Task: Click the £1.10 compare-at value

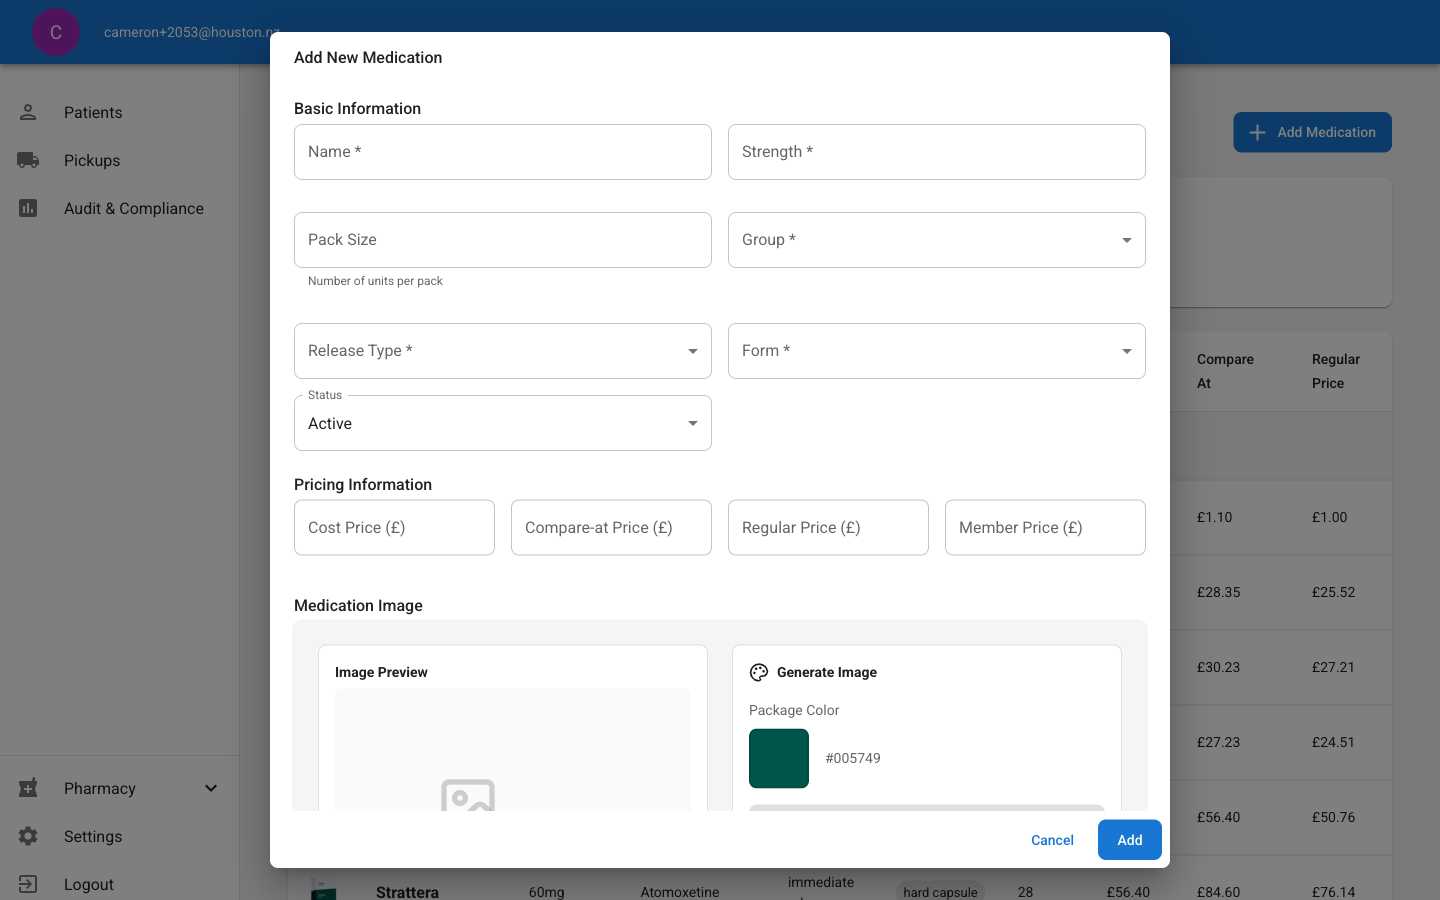Action: pyautogui.click(x=1214, y=517)
